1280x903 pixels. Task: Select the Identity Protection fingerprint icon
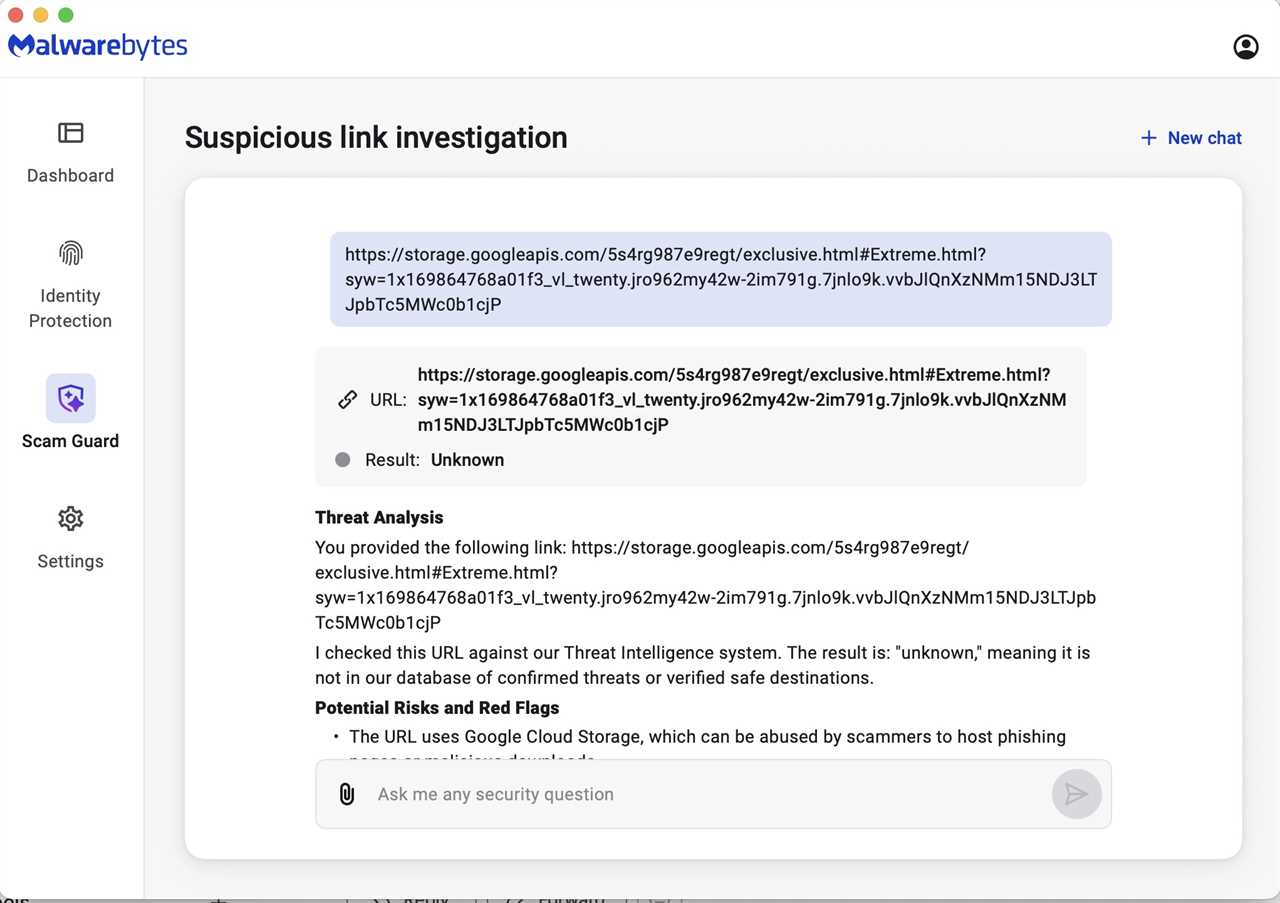[70, 252]
